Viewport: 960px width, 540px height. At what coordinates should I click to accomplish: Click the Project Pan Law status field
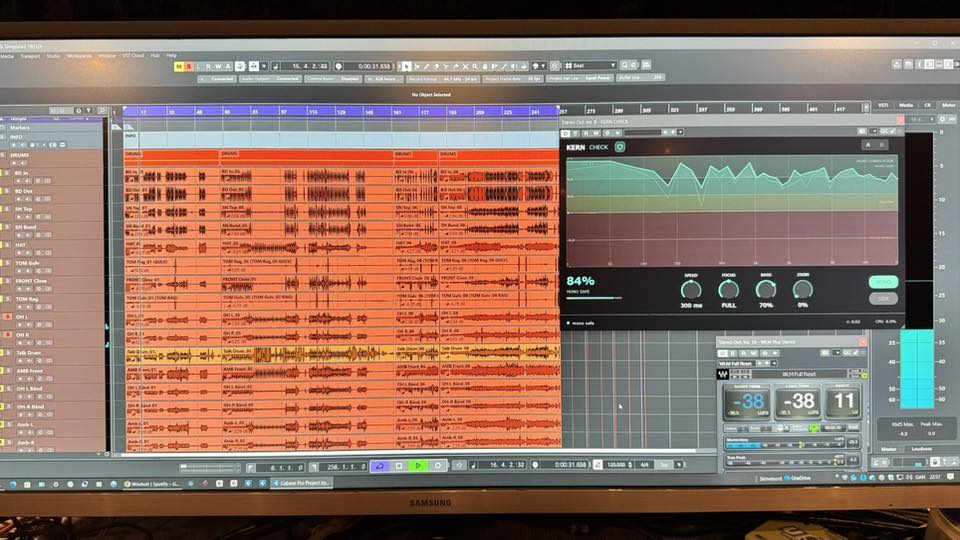tap(580, 78)
